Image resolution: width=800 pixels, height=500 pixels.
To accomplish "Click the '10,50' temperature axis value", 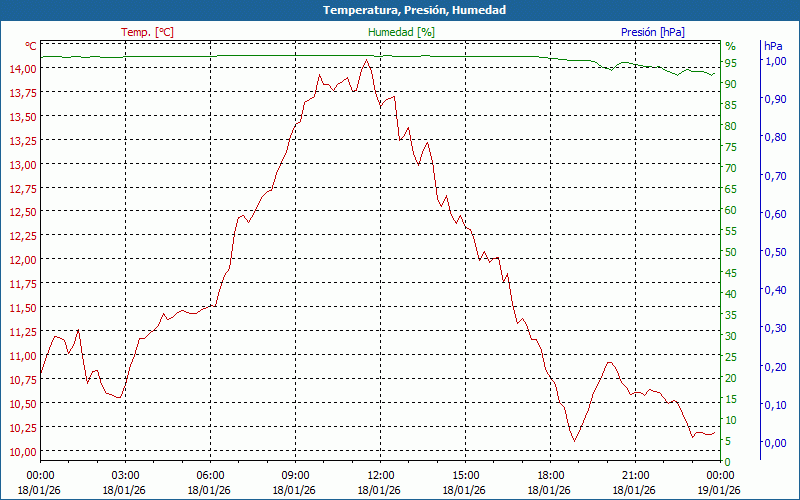I will pos(23,404).
